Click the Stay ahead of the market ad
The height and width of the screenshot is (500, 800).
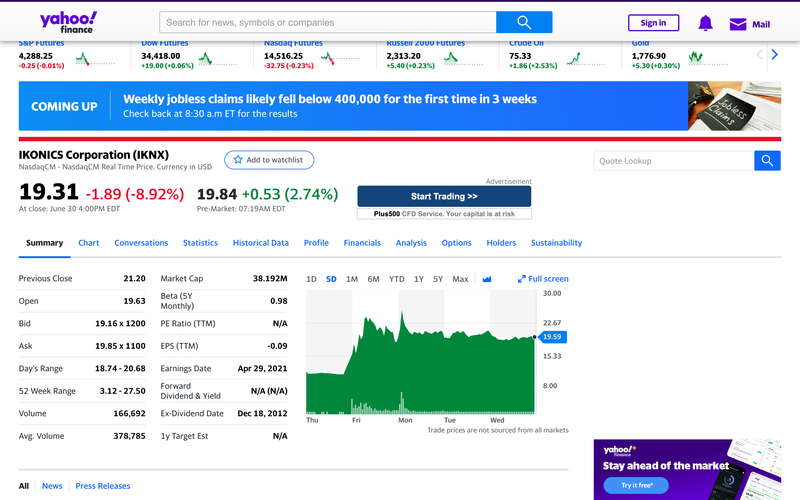point(687,469)
